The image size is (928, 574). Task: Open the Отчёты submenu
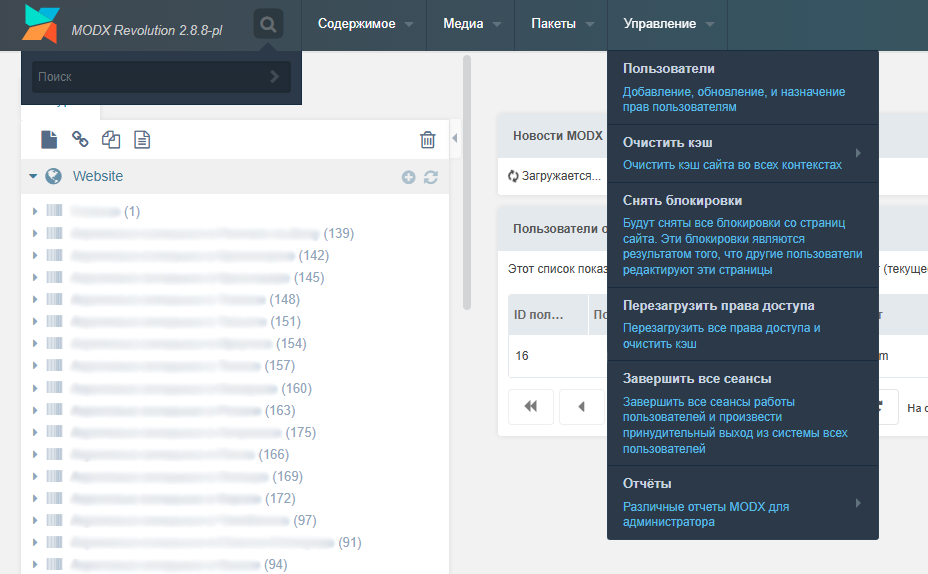(x=743, y=502)
